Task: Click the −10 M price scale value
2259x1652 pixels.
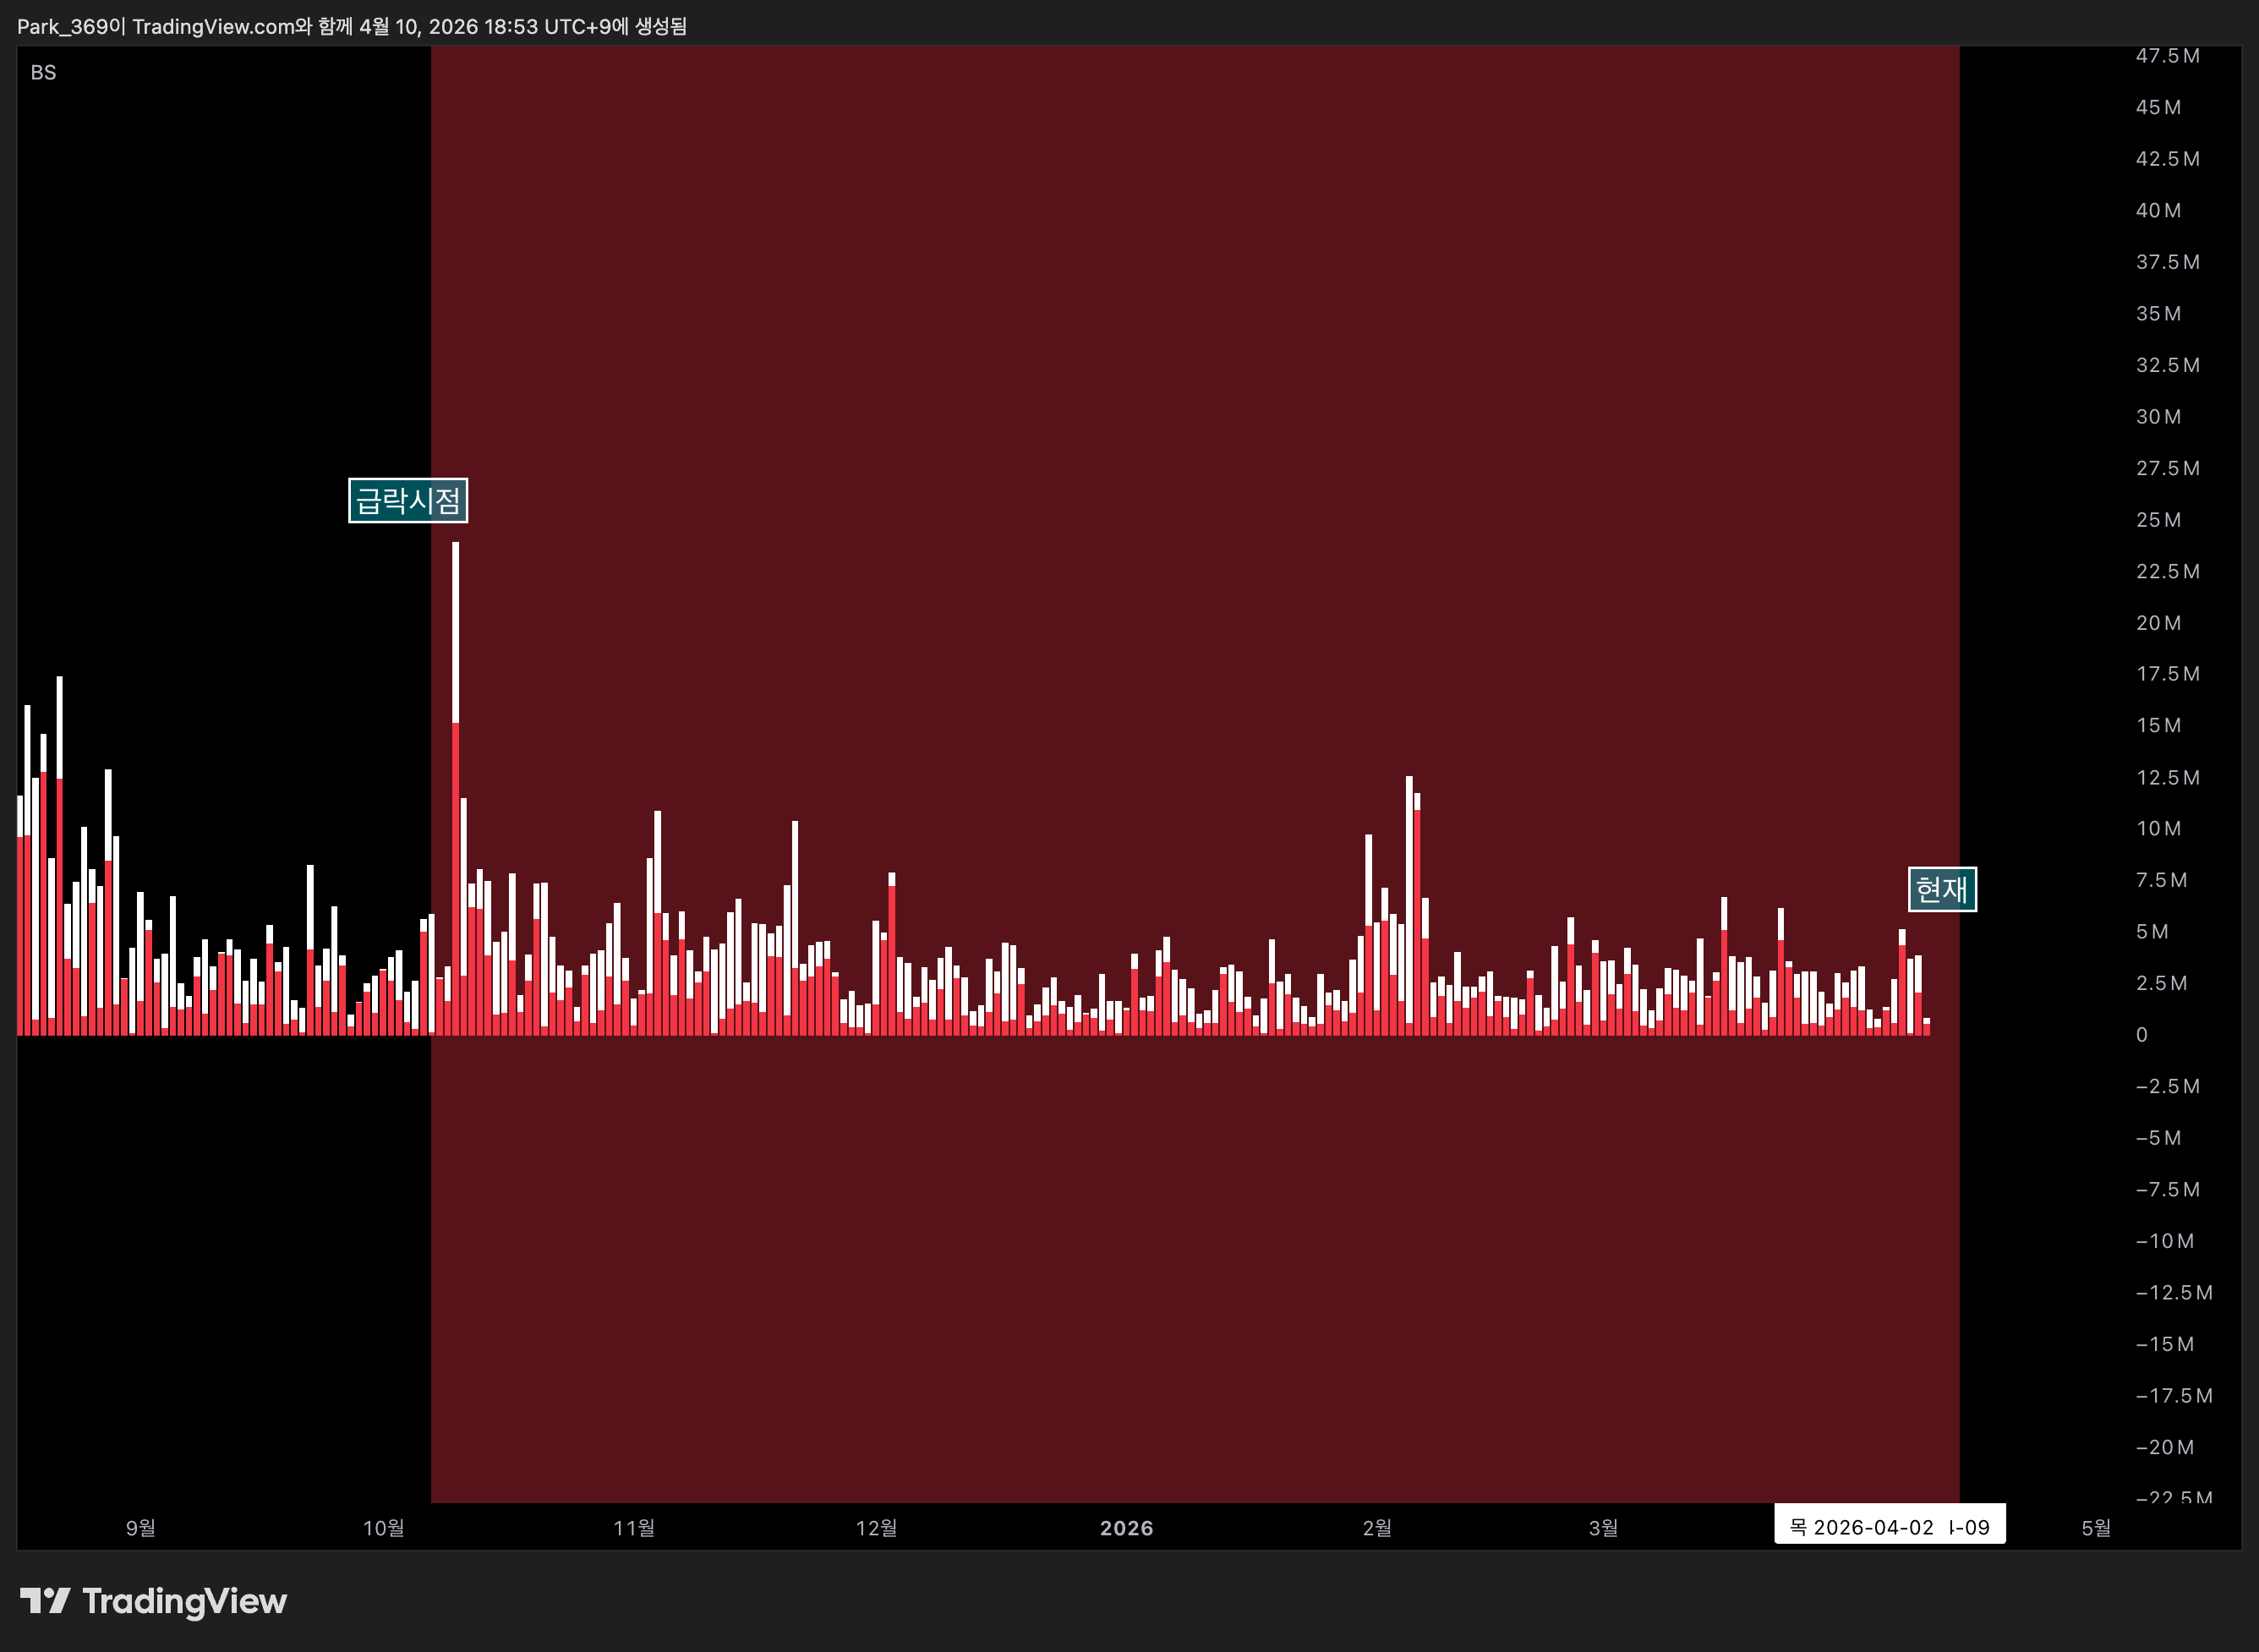Action: pos(2165,1241)
